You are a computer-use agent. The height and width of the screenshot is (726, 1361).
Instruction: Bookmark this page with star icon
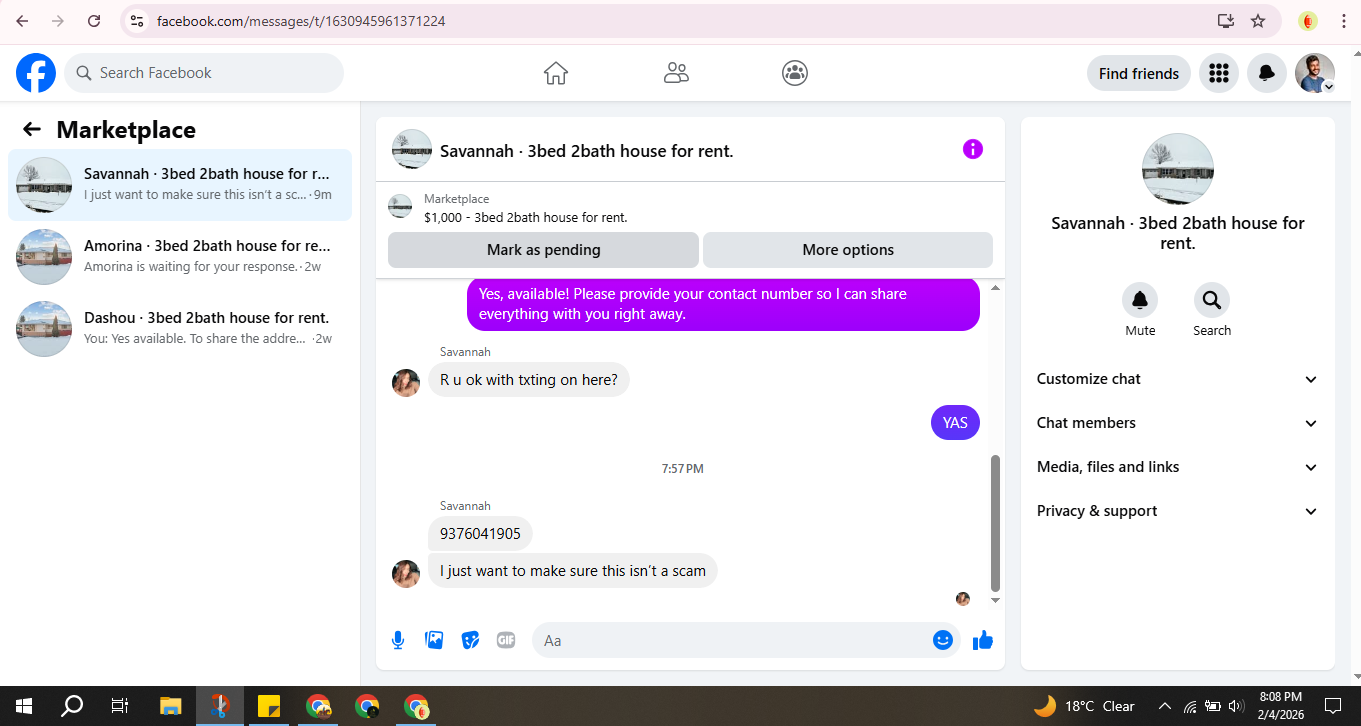click(1258, 21)
